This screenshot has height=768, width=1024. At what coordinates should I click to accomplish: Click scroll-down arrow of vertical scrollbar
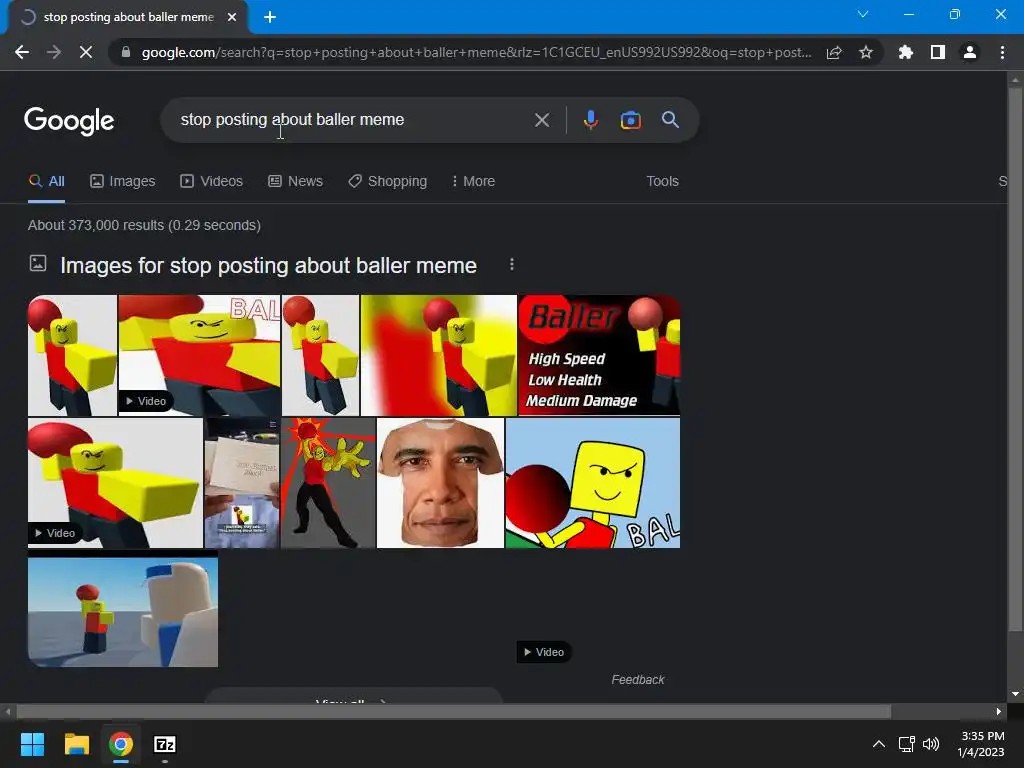click(x=1015, y=694)
